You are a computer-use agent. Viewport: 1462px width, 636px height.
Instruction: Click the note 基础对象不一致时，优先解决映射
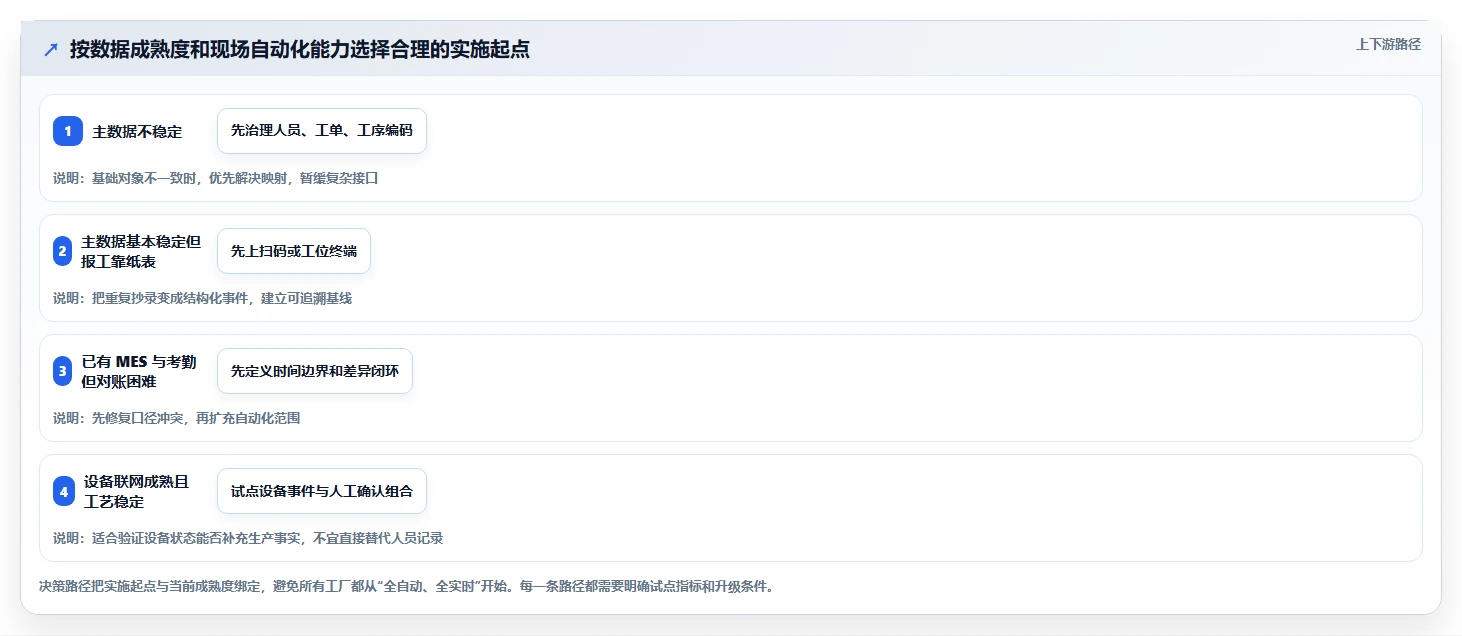click(x=191, y=178)
